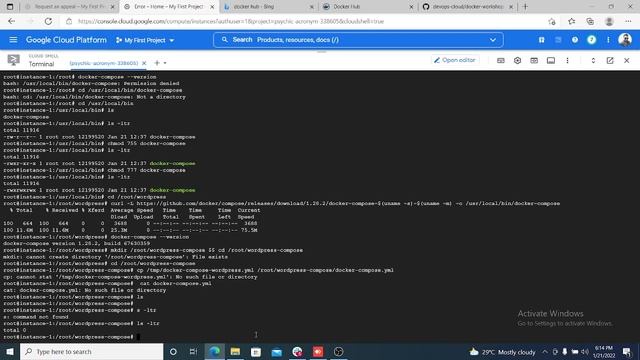Close the Docker Hub browser tab
640x360 pixels.
point(411,7)
